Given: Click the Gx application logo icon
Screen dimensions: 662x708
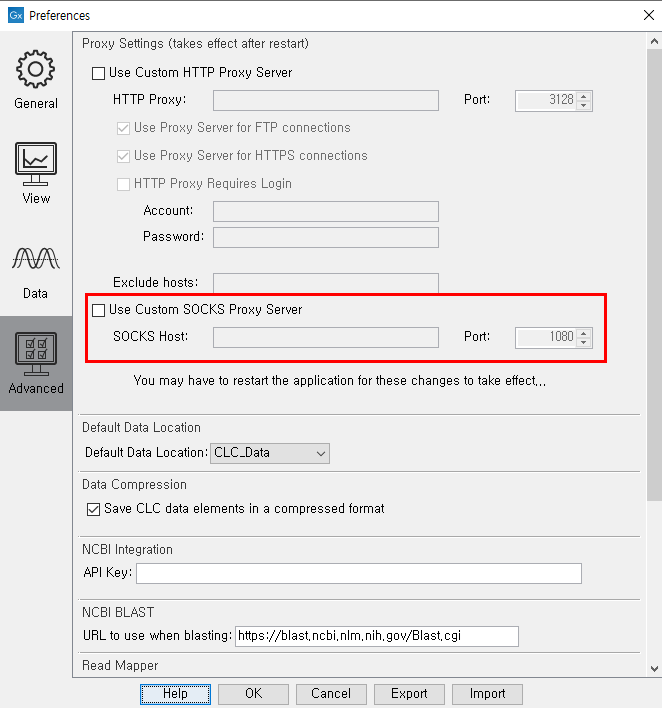Looking at the screenshot, I should (16, 15).
